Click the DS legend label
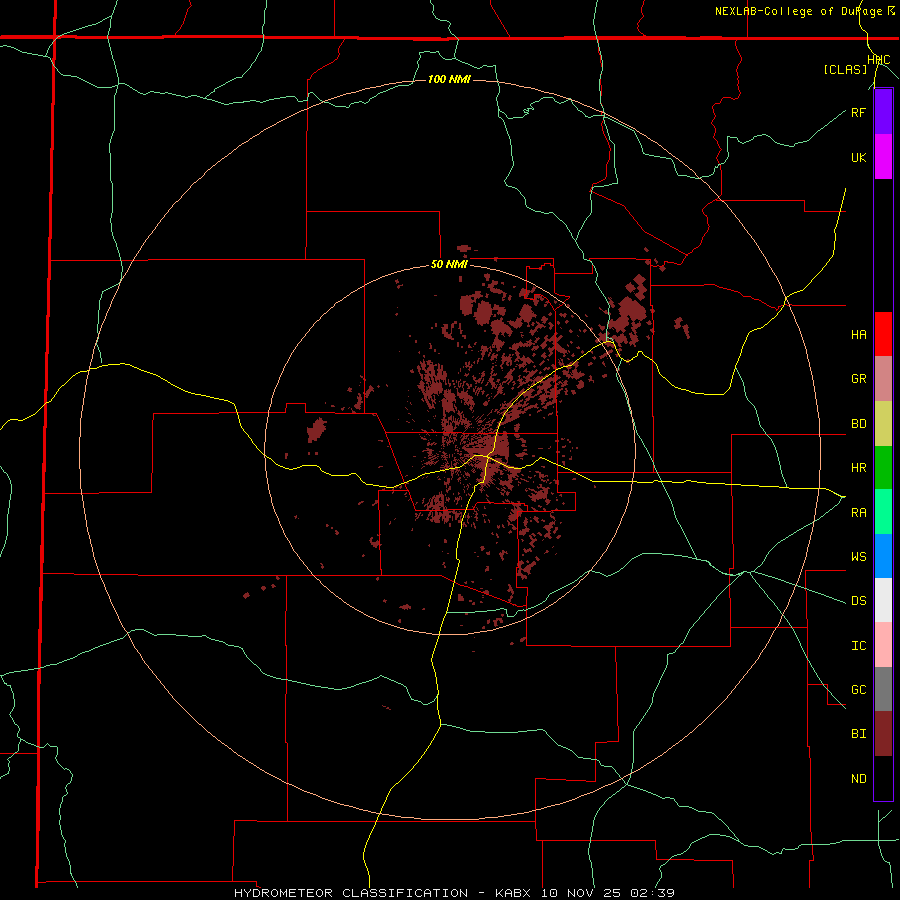 [858, 600]
